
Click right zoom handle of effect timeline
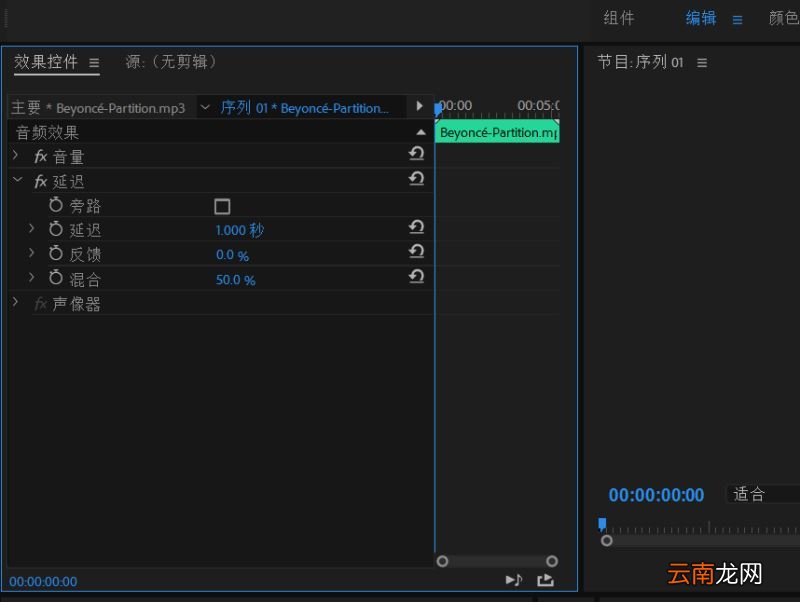tap(552, 561)
